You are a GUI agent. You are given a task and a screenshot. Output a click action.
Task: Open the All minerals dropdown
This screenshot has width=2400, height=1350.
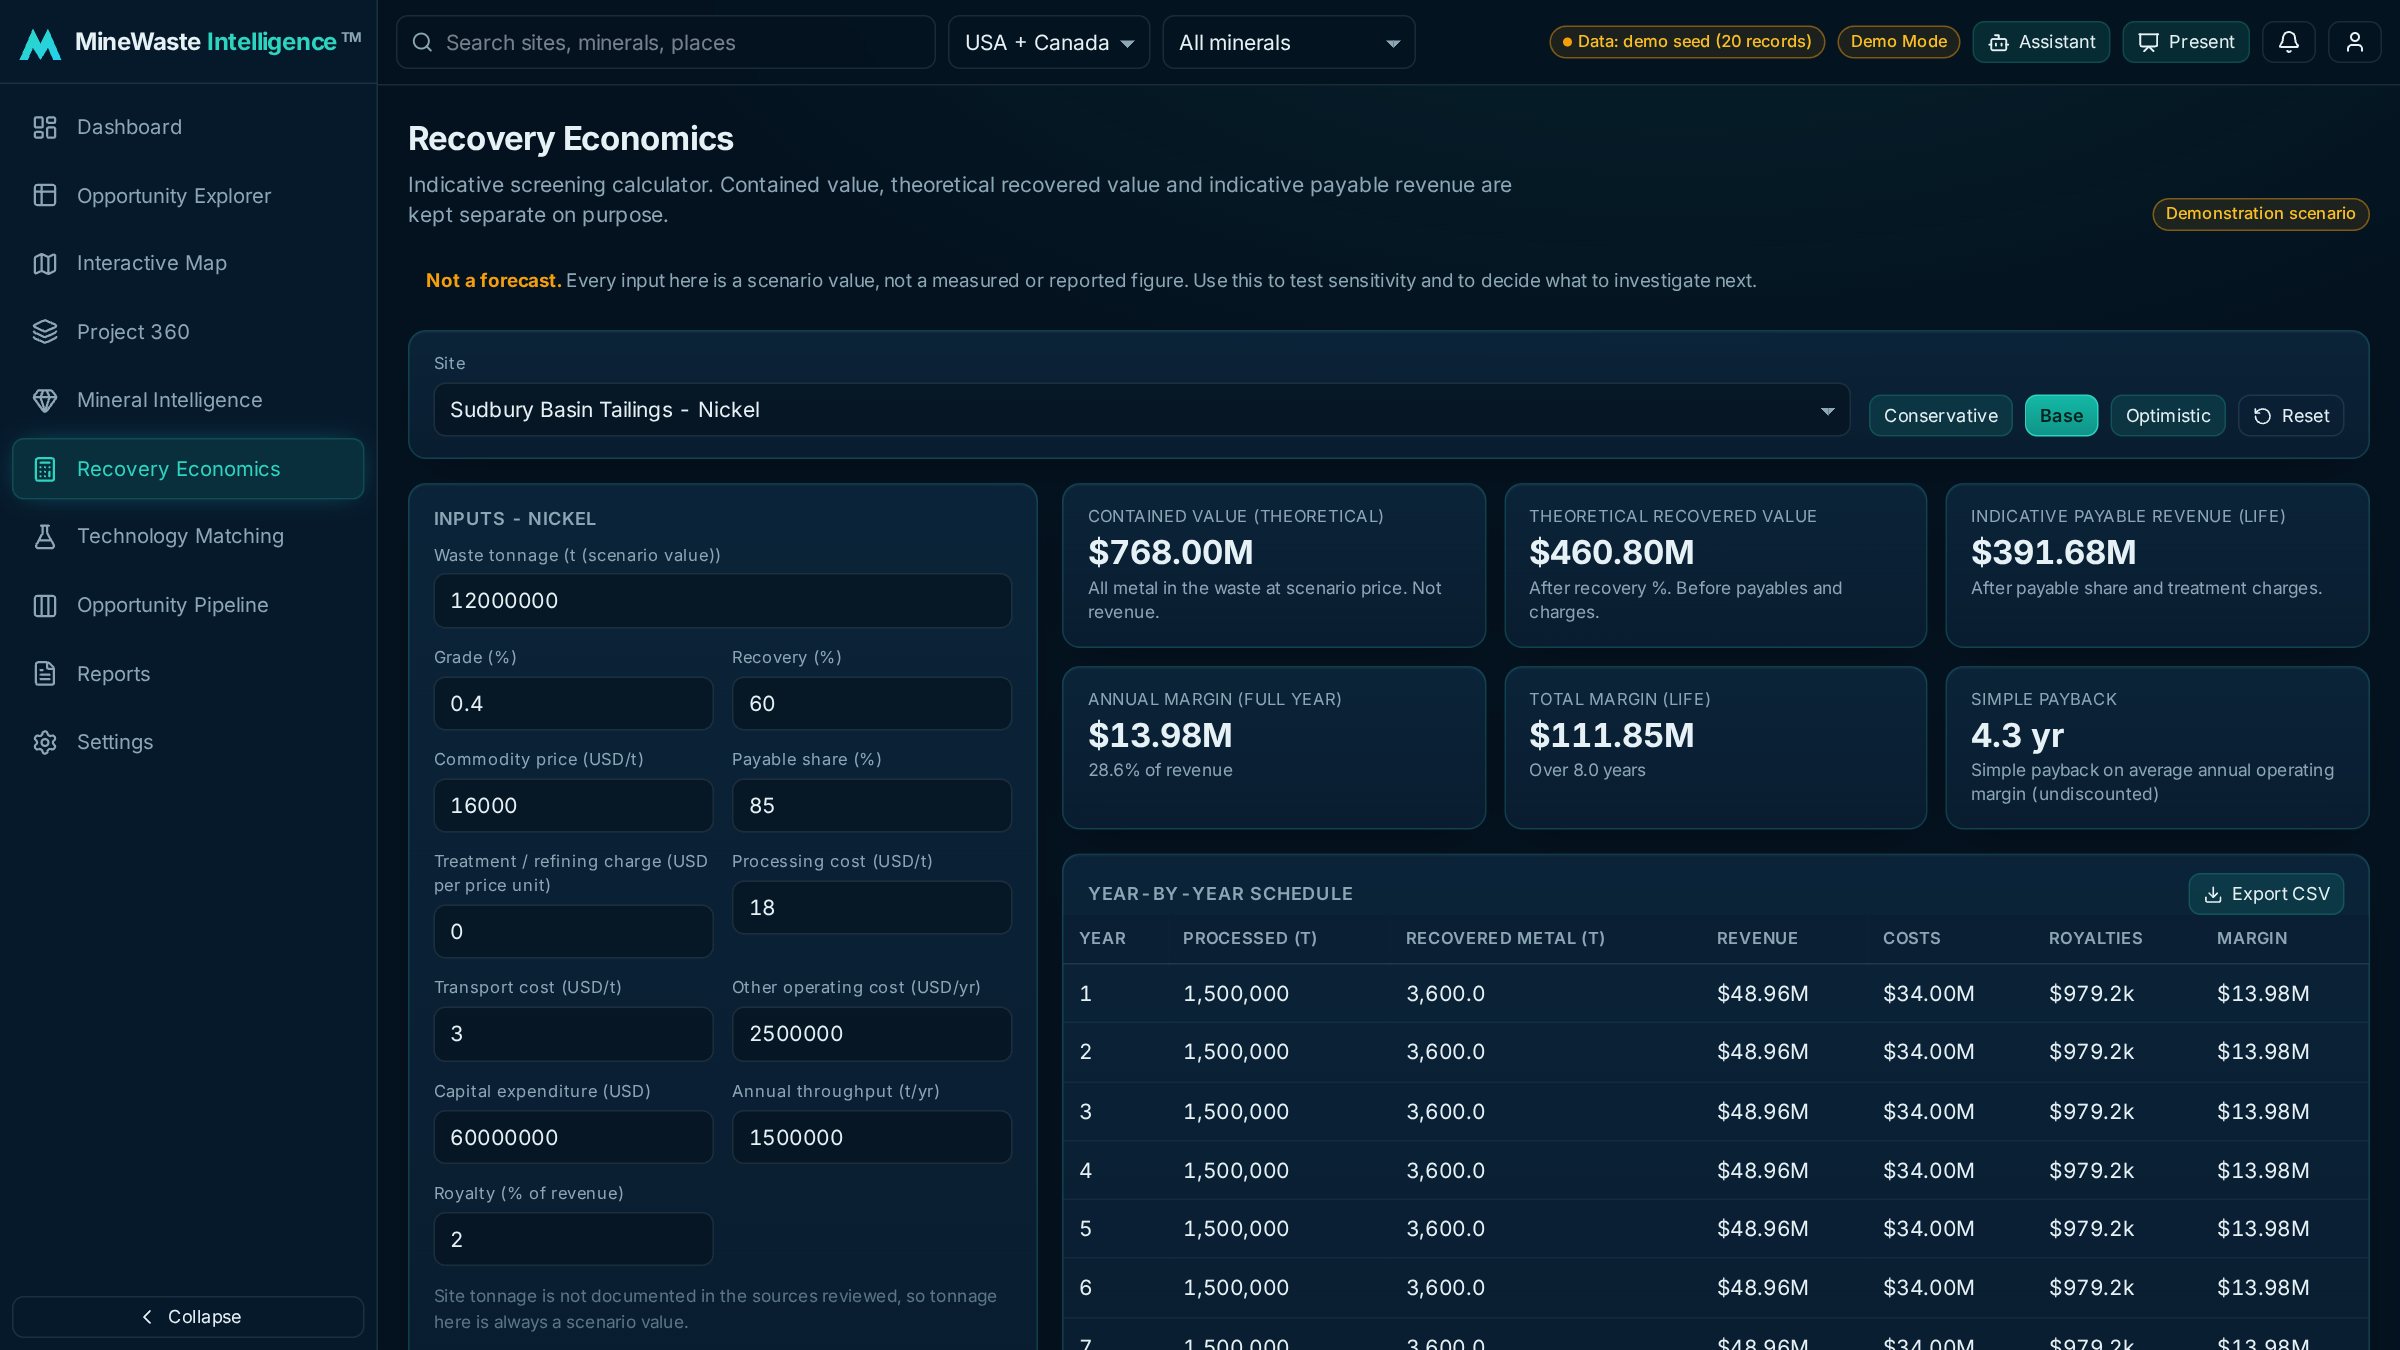1288,42
